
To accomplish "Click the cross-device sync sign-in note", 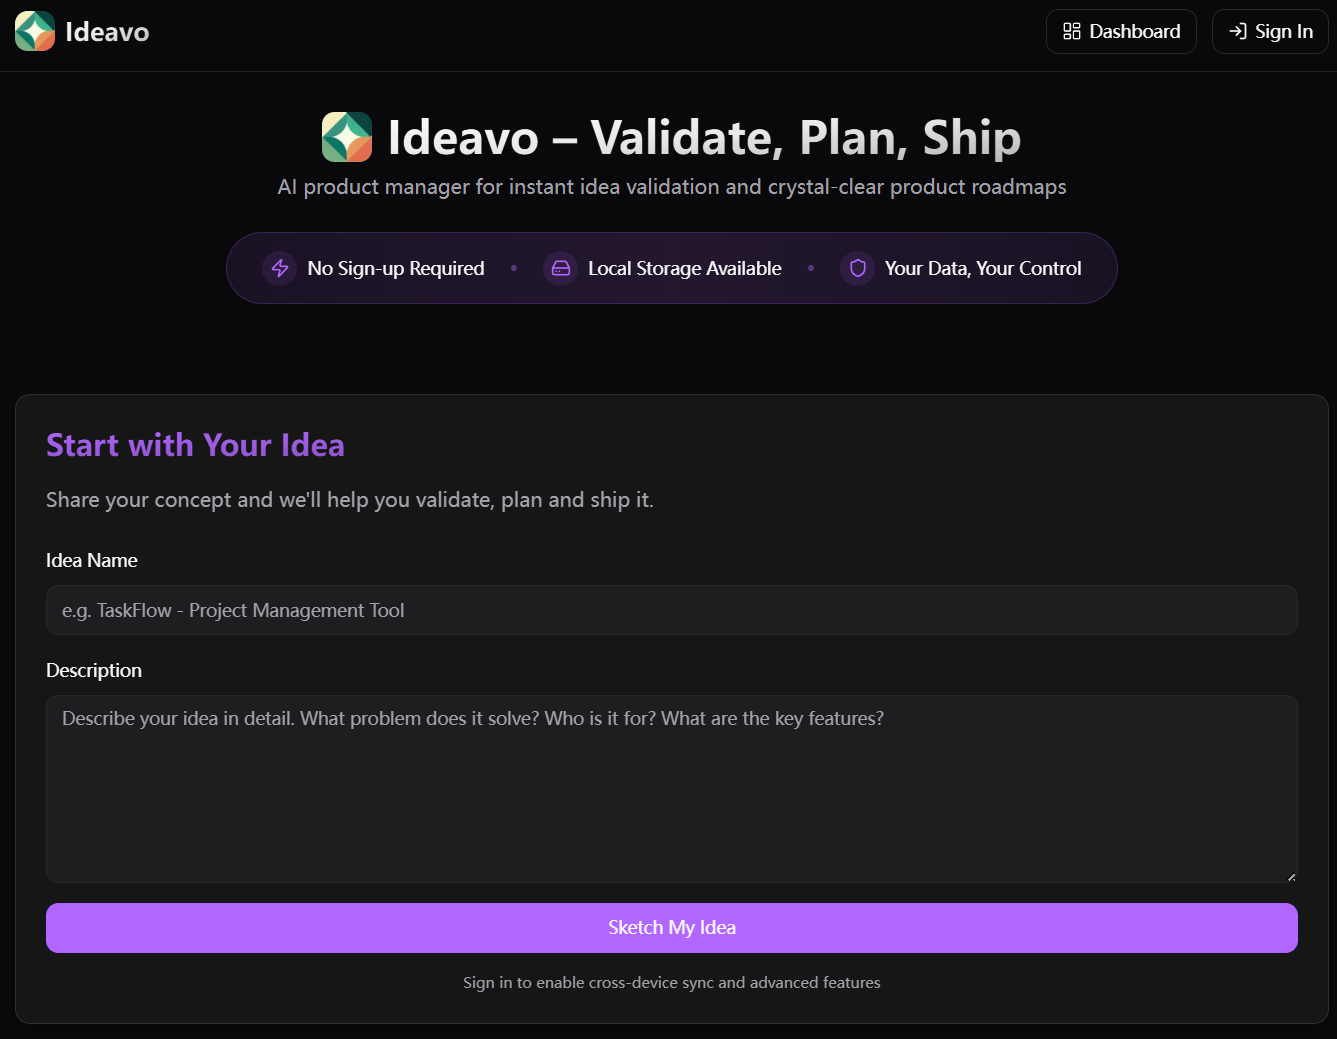I will point(672,983).
